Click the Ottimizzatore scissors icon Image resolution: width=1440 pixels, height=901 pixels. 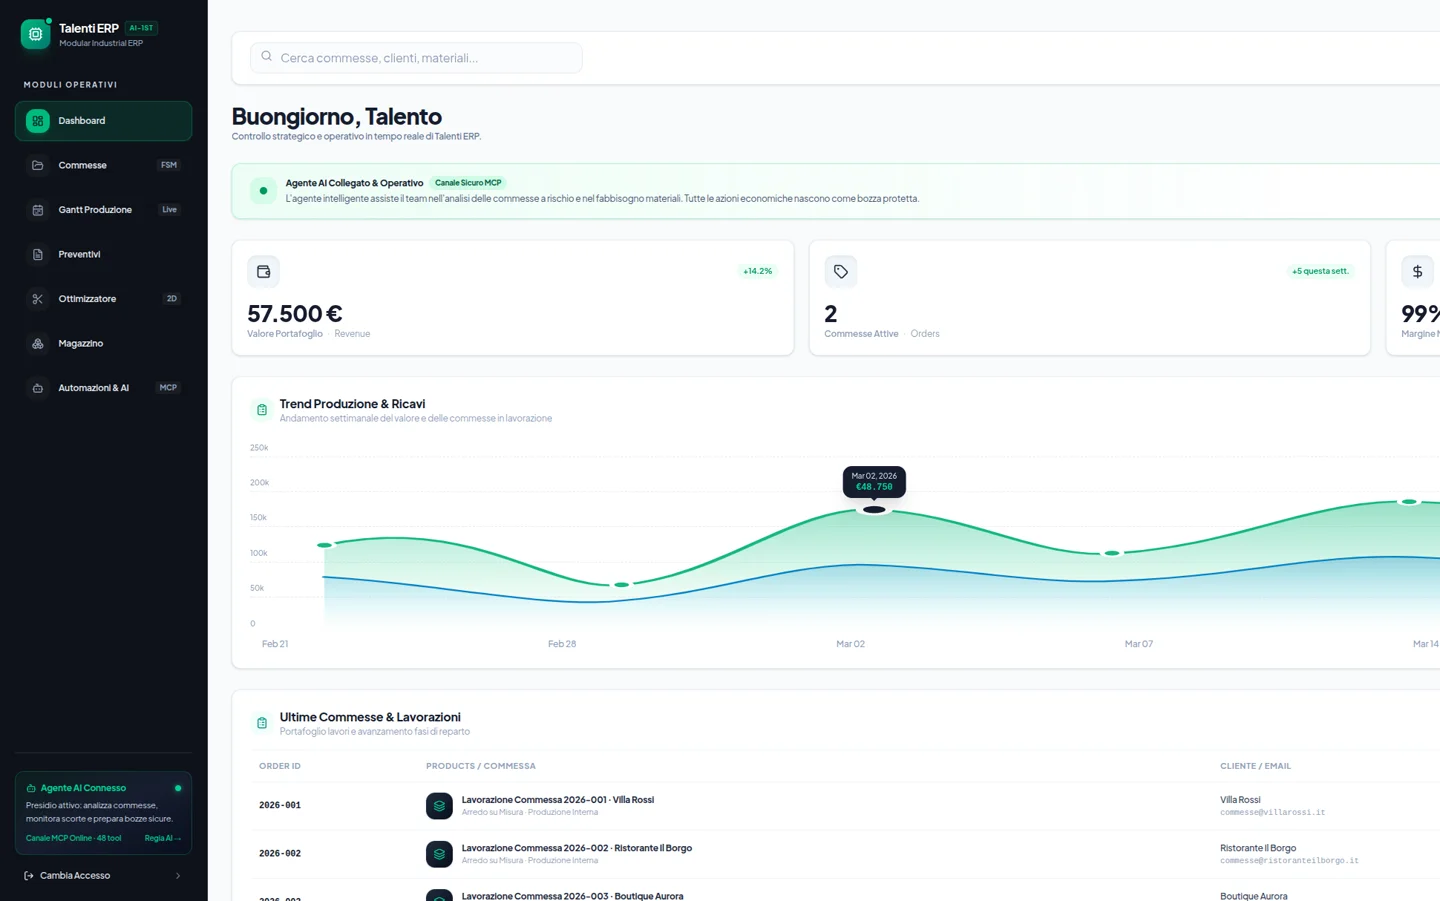click(x=38, y=299)
